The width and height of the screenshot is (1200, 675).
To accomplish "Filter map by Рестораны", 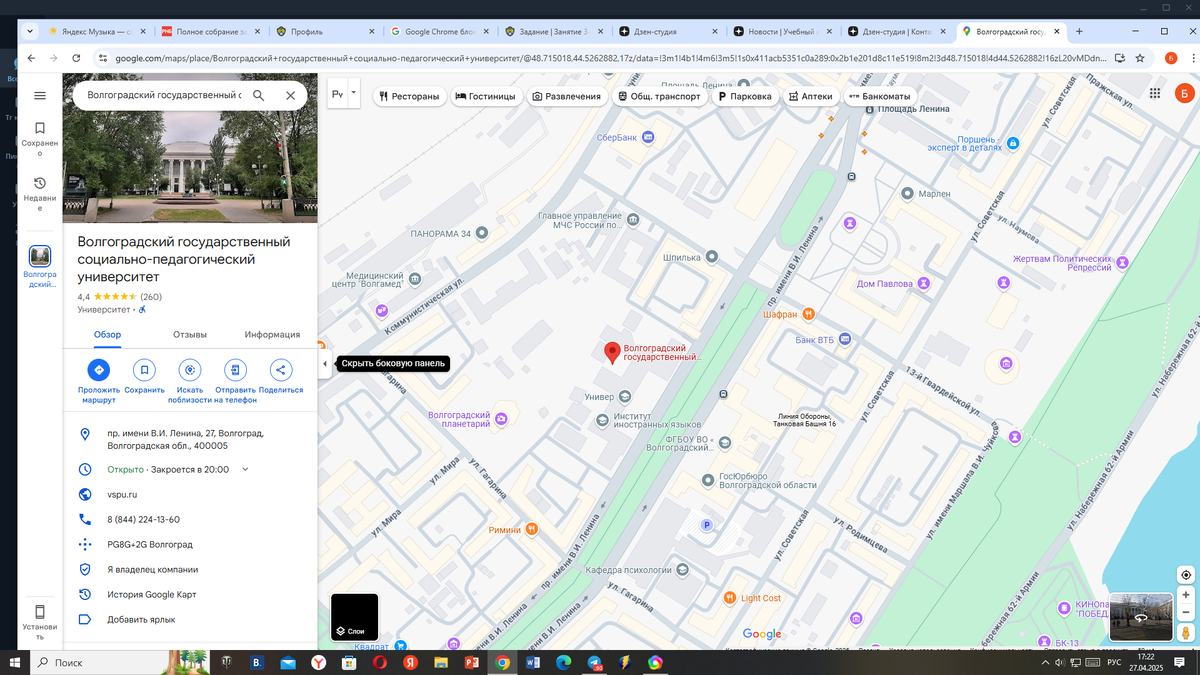I will (x=410, y=96).
